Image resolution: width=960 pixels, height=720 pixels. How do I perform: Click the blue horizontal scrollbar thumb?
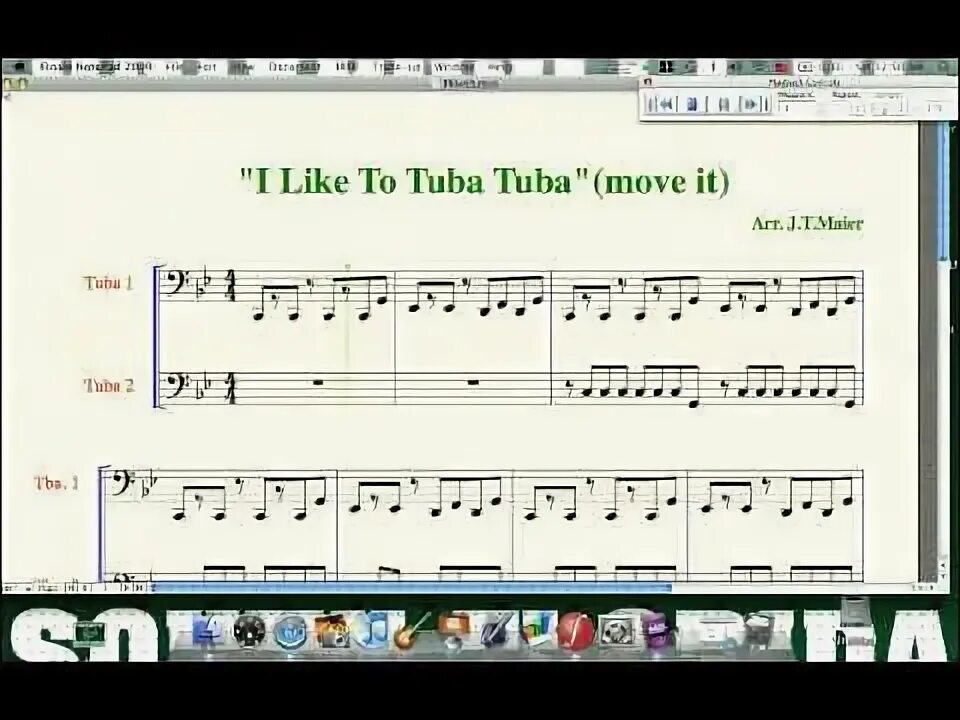(x=411, y=588)
